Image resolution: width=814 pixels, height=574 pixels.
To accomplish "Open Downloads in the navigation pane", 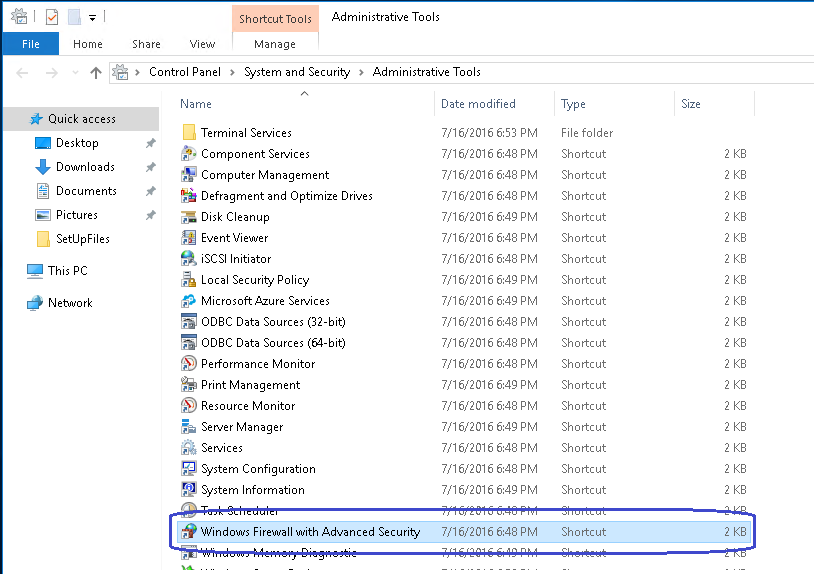I will (85, 167).
